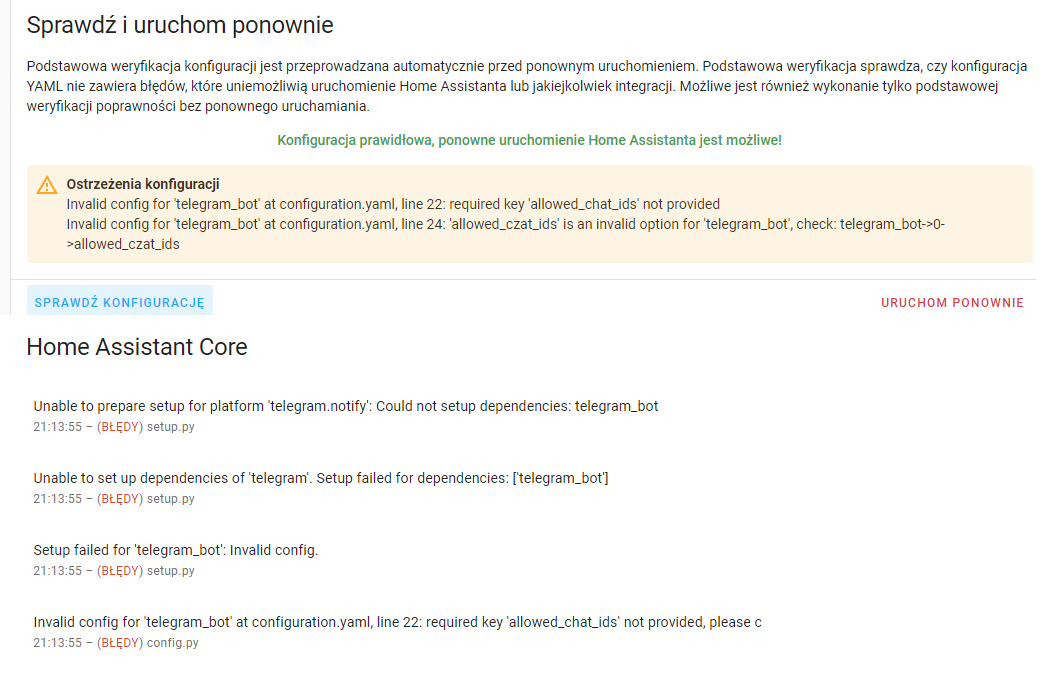Click the URUCHOM PONOWNIE restart button
Image resolution: width=1047 pixels, height=677 pixels.
coord(952,302)
